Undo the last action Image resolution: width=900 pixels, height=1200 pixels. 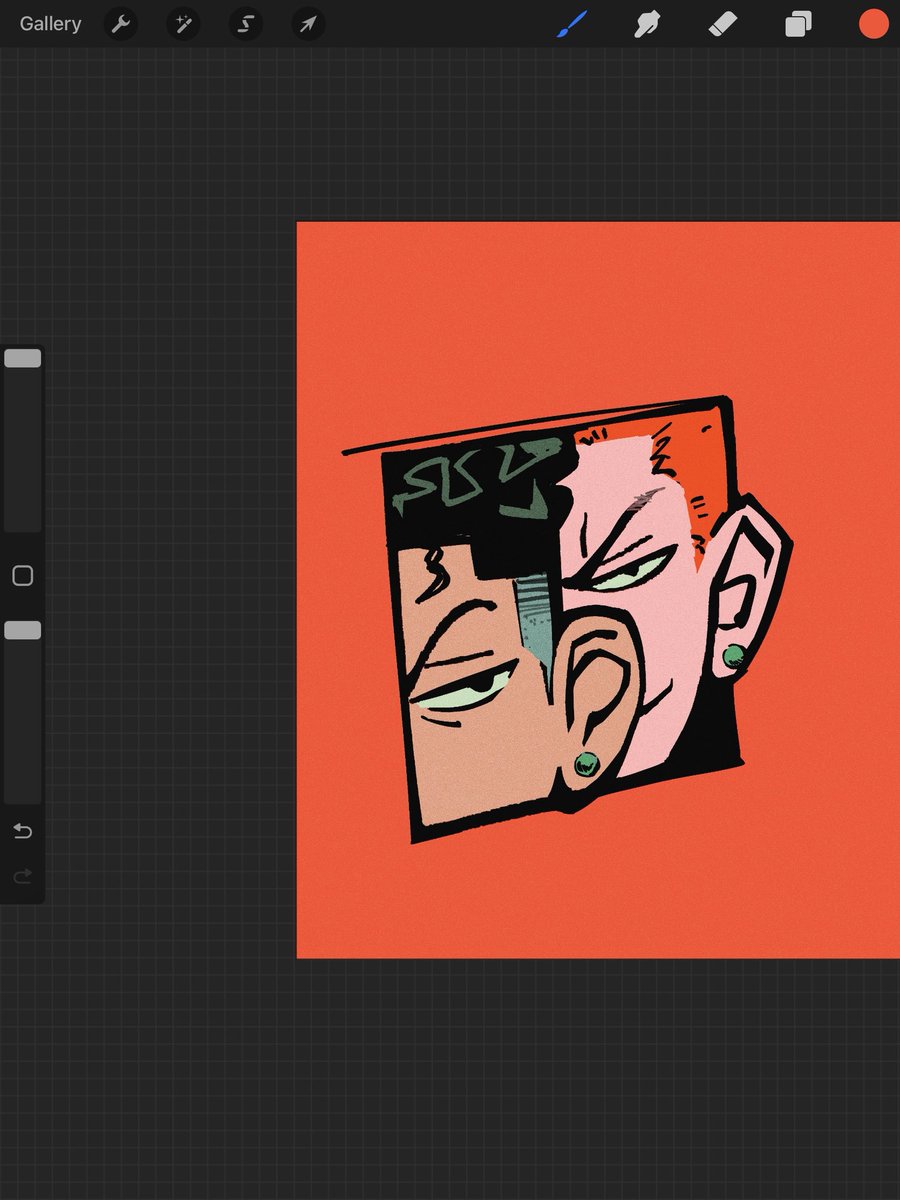pos(22,831)
